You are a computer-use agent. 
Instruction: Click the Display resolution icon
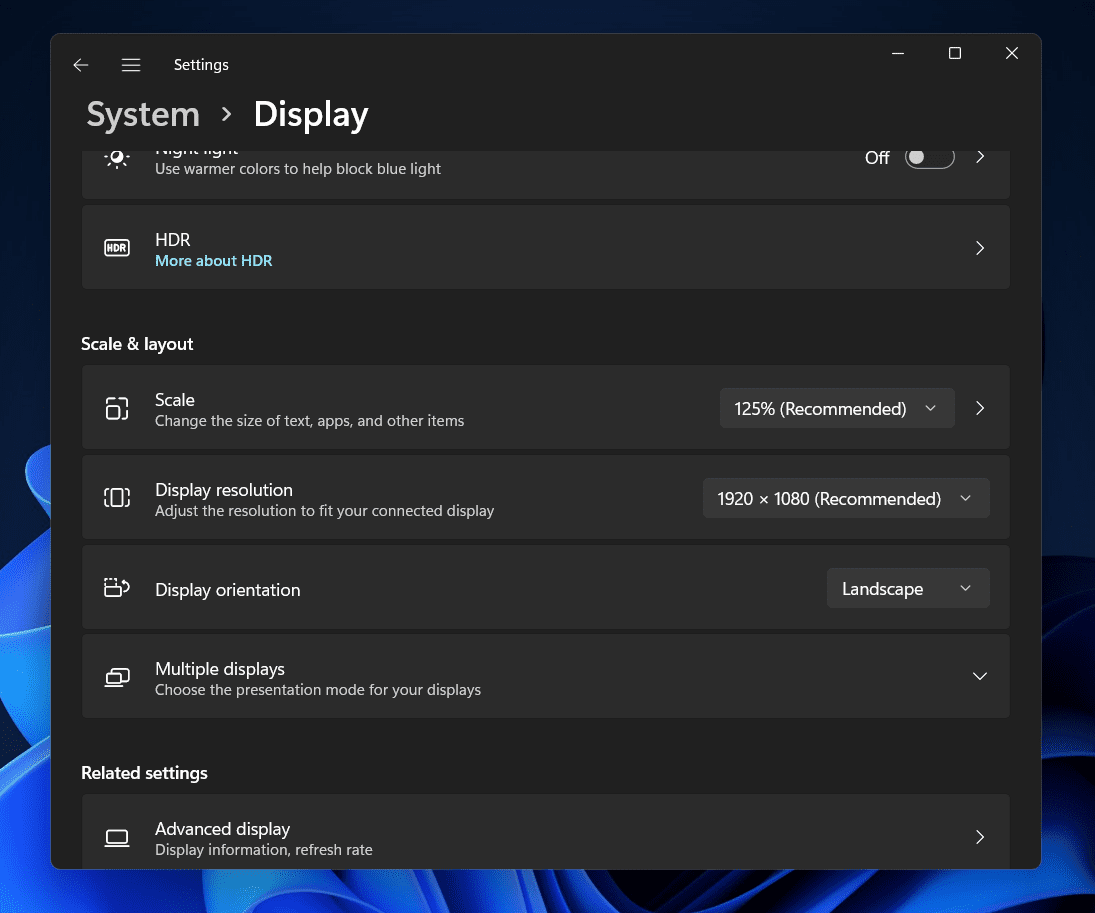coord(117,498)
